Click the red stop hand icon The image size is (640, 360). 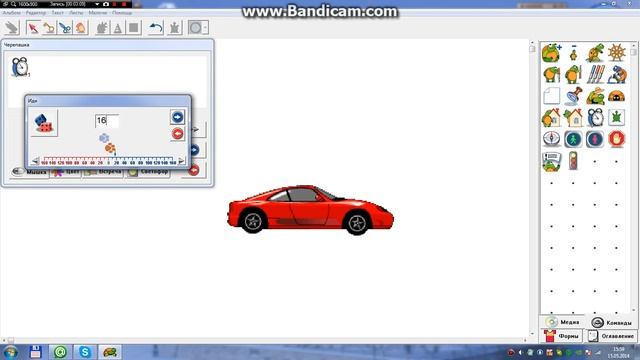click(617, 139)
